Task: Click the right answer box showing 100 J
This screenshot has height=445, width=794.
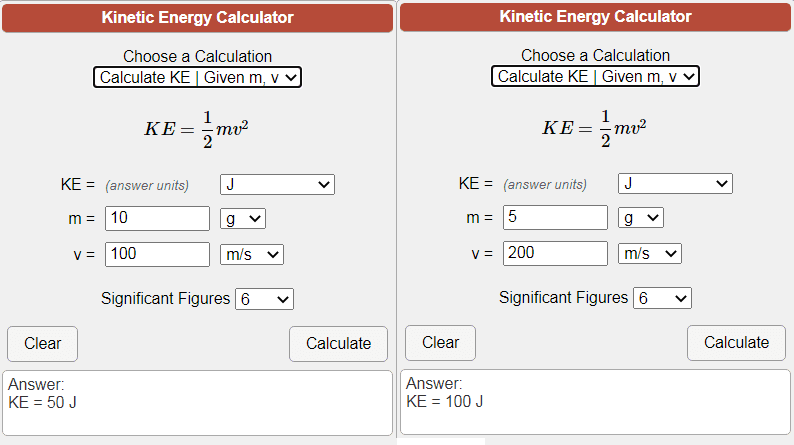Action: click(x=595, y=403)
